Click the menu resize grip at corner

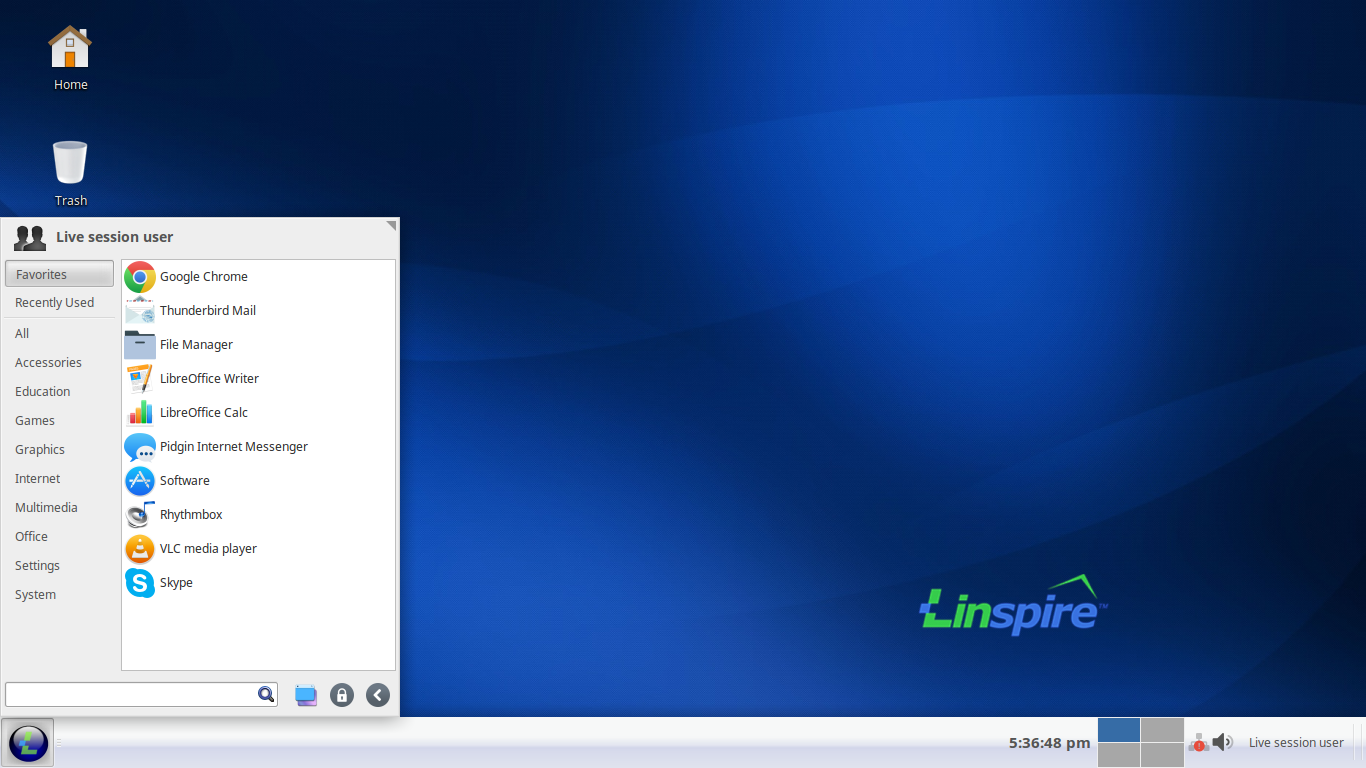click(x=391, y=226)
